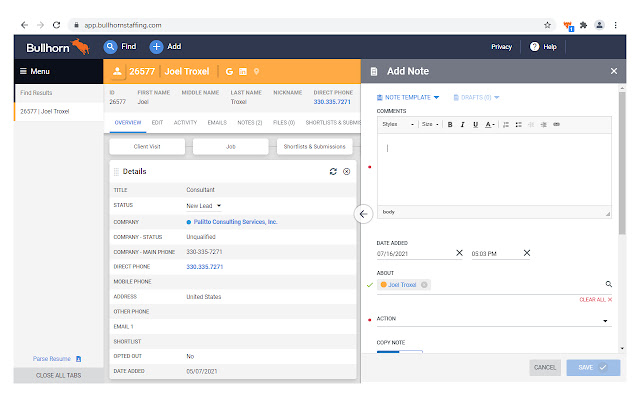Expand the New Lead status dropdown
Screen dimensions: 640x400
(203, 206)
